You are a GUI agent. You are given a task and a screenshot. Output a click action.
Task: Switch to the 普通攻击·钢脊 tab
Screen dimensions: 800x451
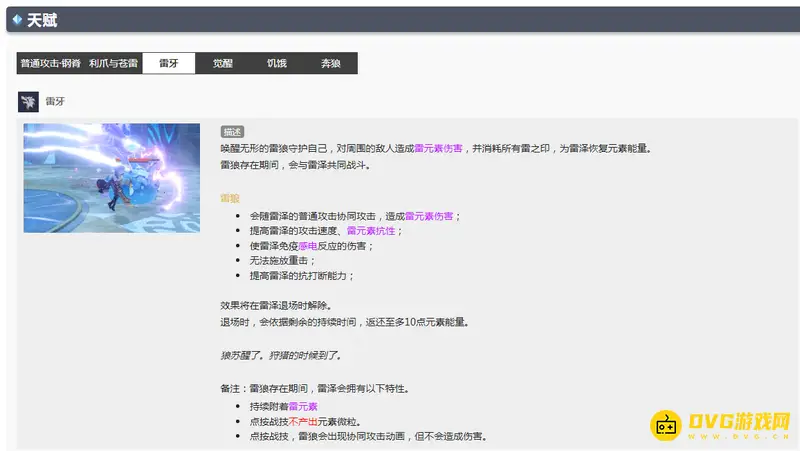(50, 63)
